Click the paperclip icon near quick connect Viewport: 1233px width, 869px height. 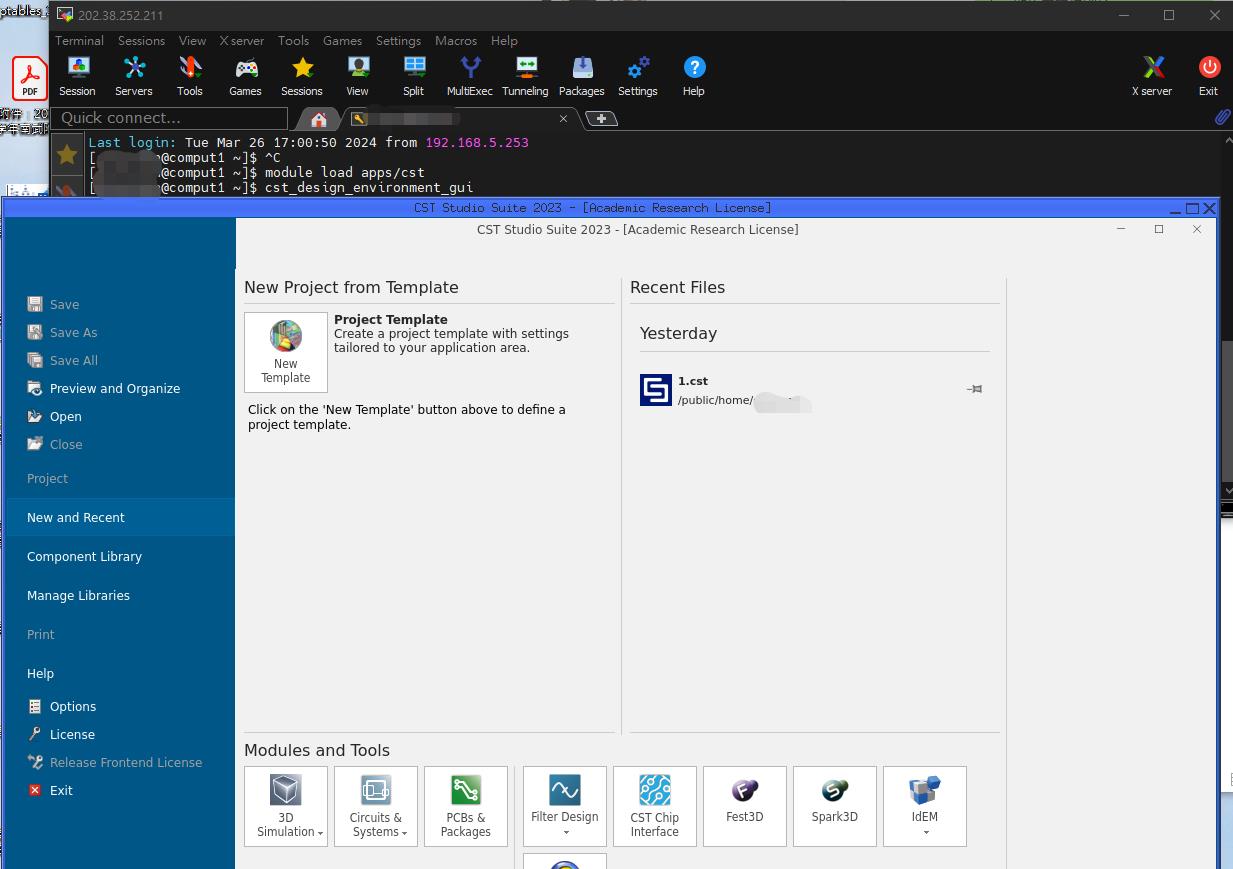click(x=1222, y=117)
